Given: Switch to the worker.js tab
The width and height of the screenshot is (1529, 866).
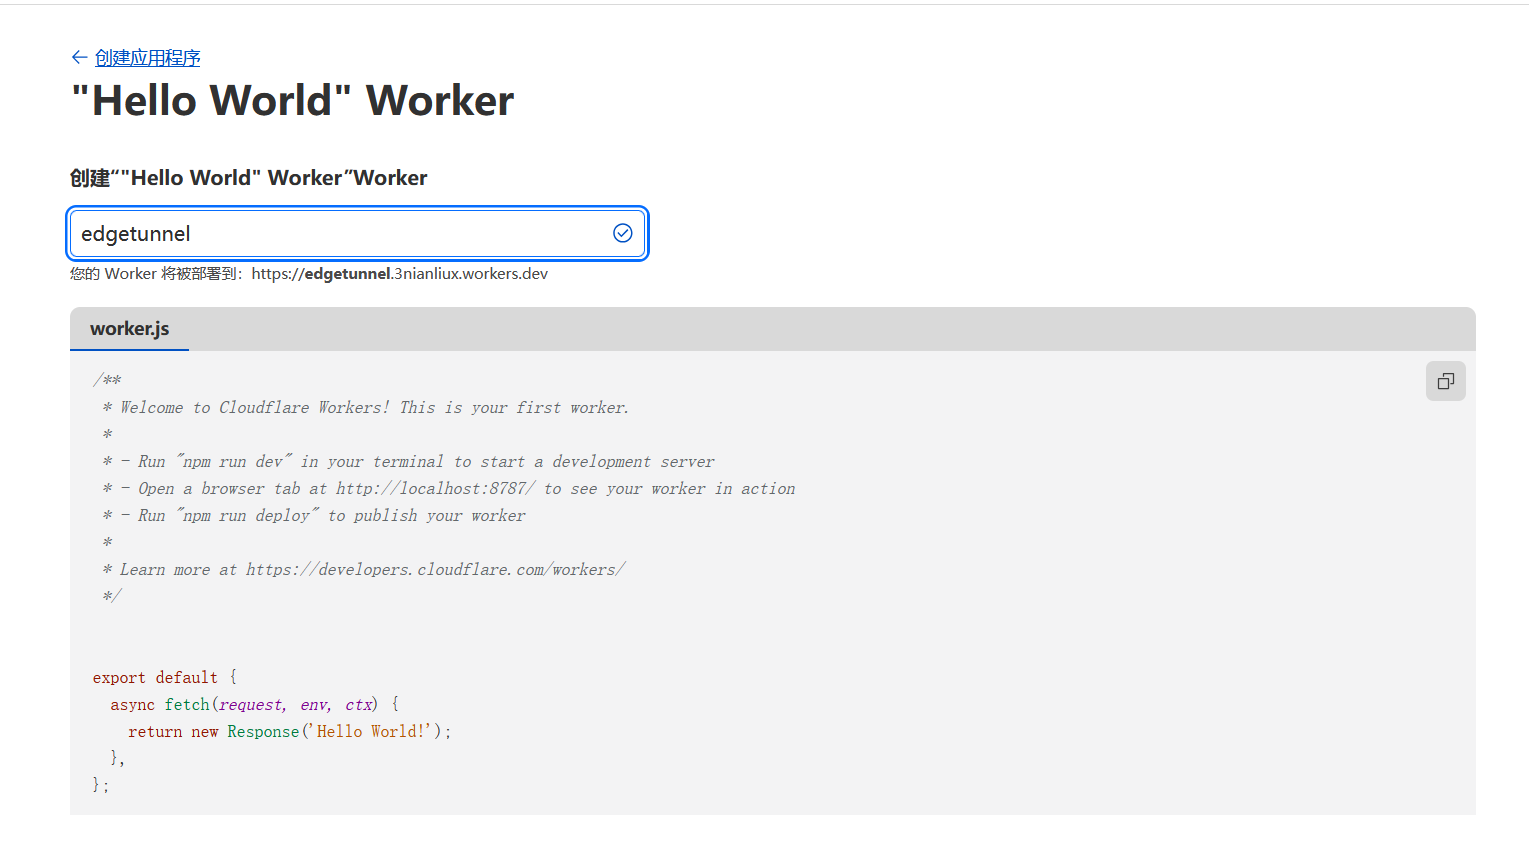Looking at the screenshot, I should coord(129,329).
